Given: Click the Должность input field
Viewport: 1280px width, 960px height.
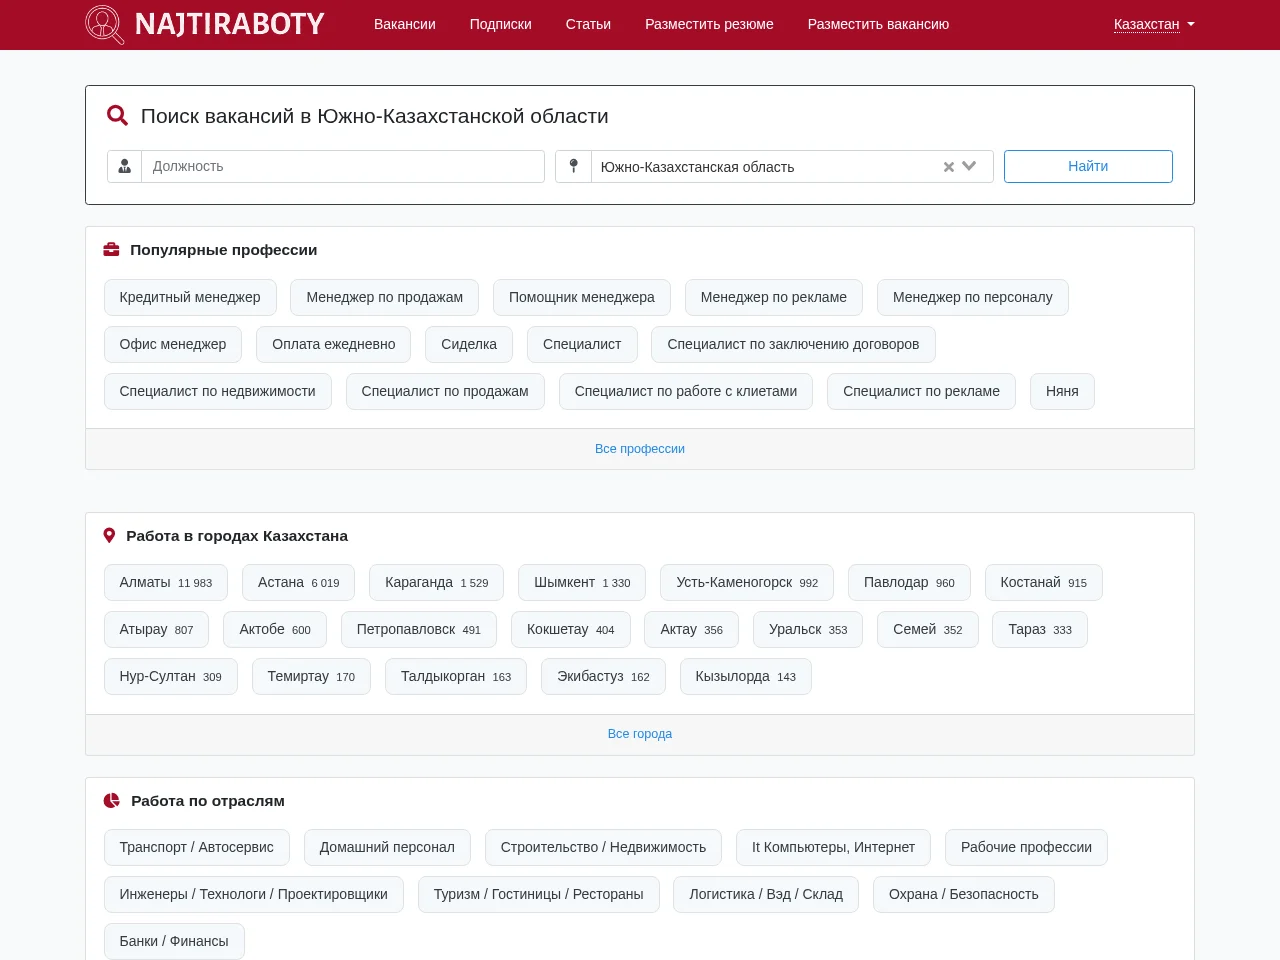Looking at the screenshot, I should (x=343, y=166).
